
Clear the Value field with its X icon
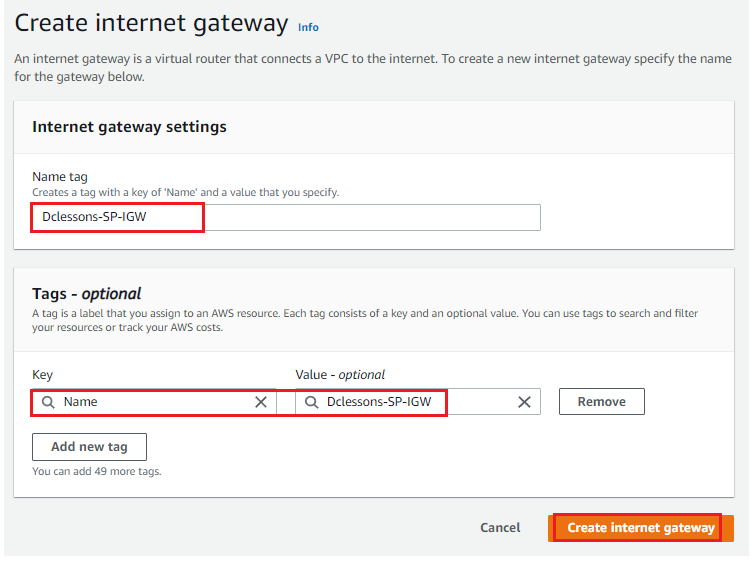click(x=524, y=402)
